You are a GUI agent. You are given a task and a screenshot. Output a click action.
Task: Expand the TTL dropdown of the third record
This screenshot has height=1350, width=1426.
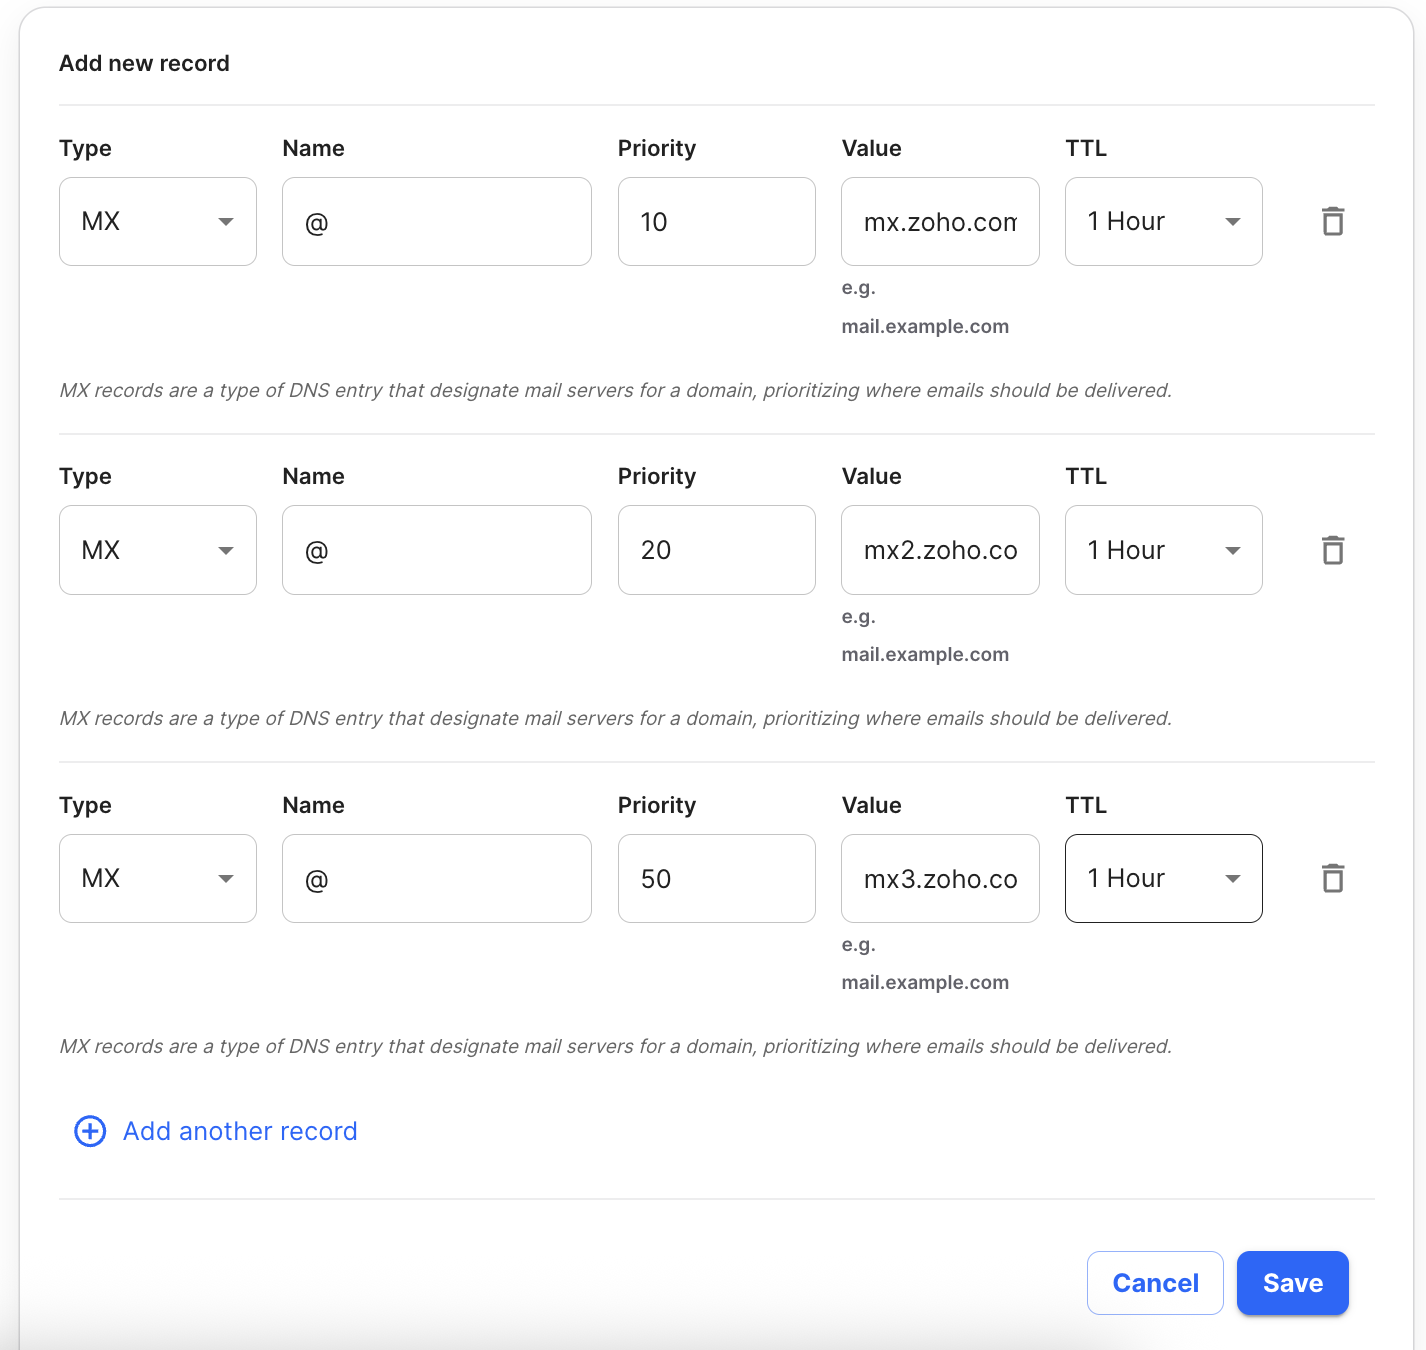[1164, 878]
